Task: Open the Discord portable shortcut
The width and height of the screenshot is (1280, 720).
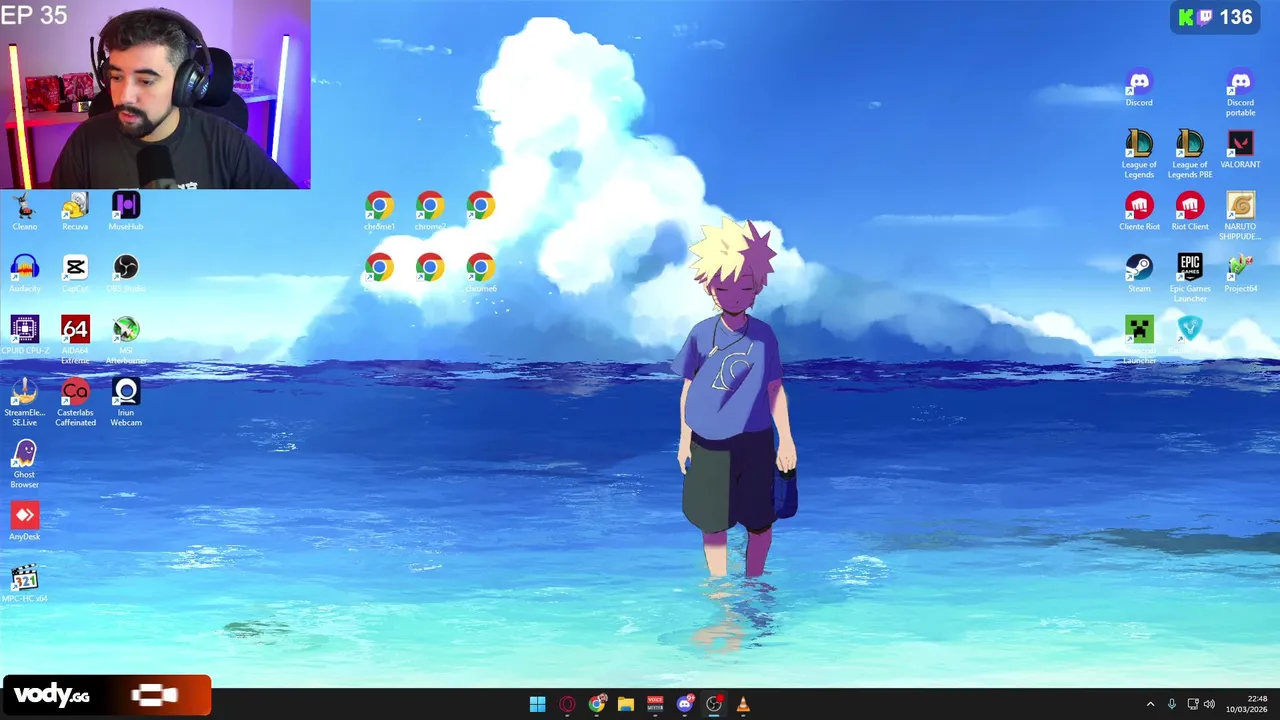Action: [x=1240, y=92]
